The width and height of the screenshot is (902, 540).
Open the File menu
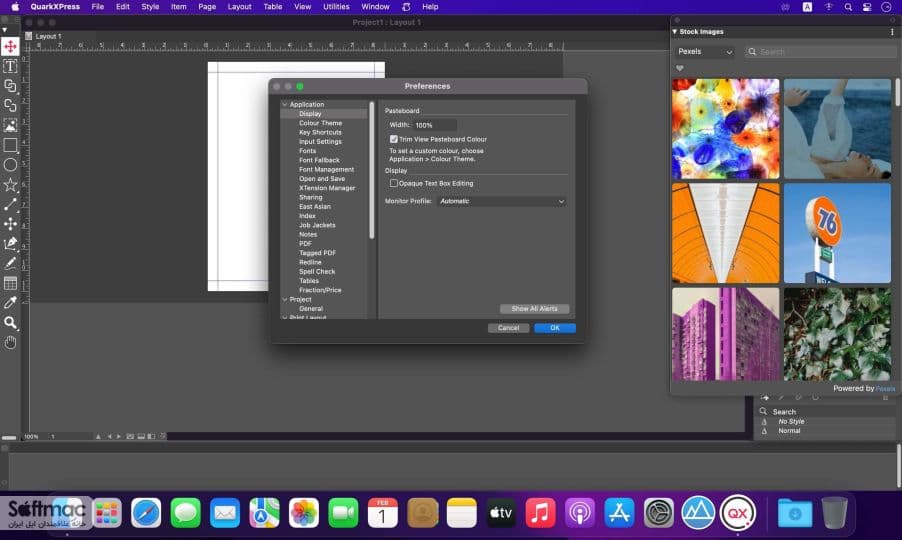pyautogui.click(x=98, y=7)
